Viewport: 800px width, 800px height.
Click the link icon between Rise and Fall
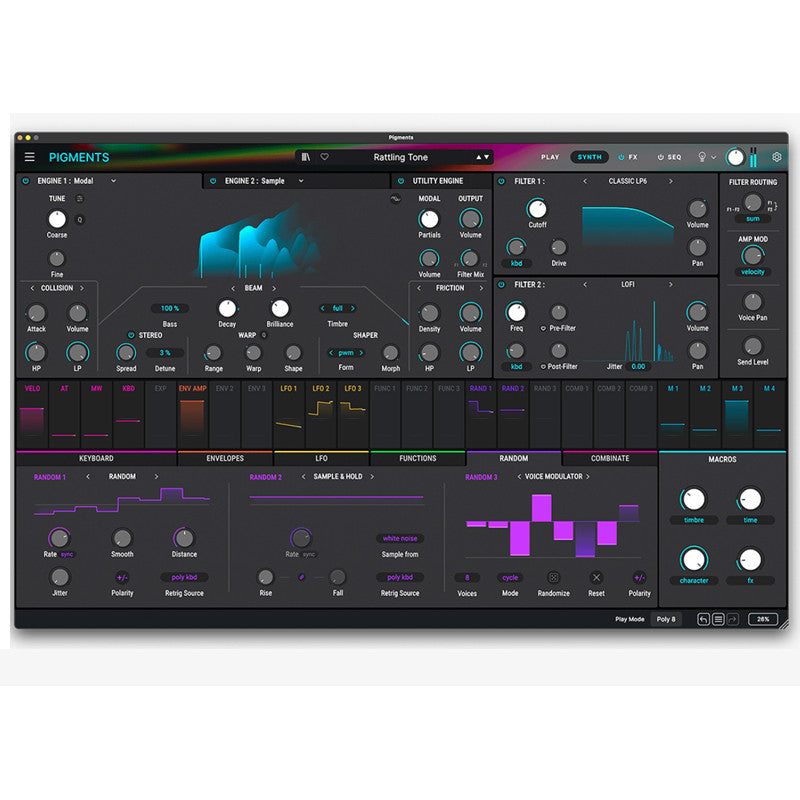(x=302, y=577)
